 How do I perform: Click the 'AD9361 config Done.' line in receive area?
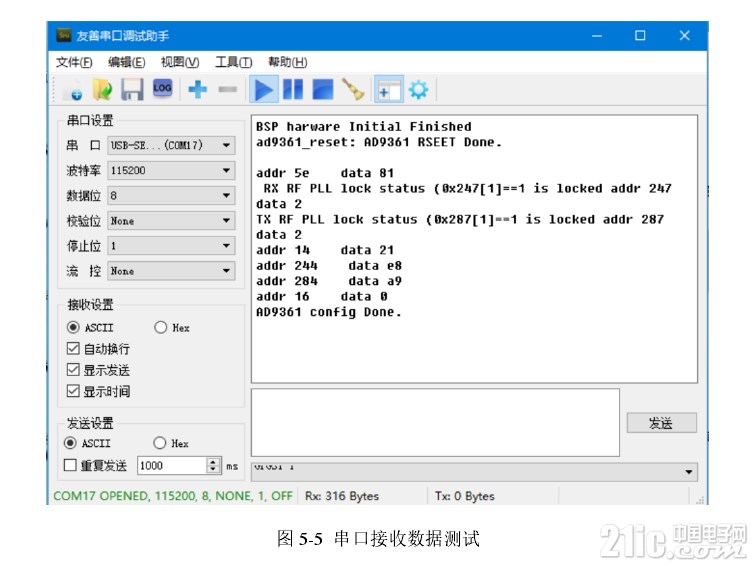[328, 312]
